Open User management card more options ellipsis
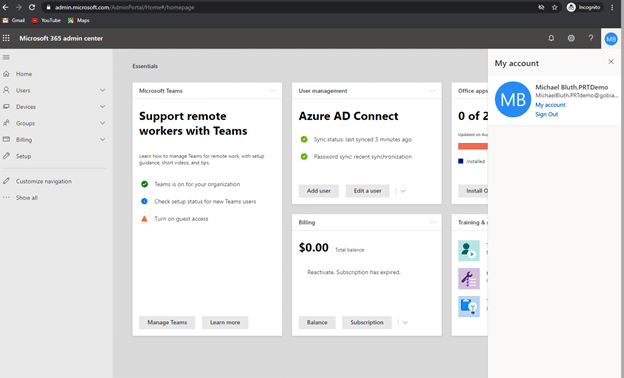 click(433, 91)
